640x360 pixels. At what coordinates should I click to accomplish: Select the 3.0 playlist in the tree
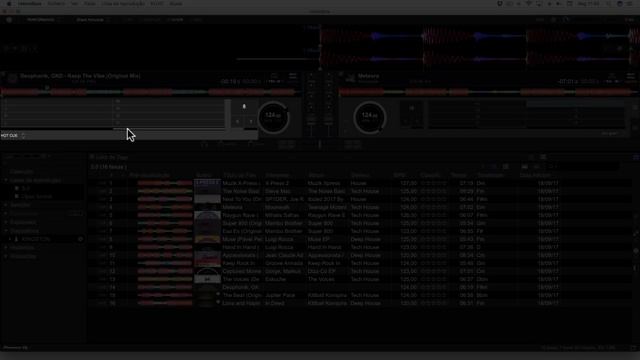pos(26,189)
